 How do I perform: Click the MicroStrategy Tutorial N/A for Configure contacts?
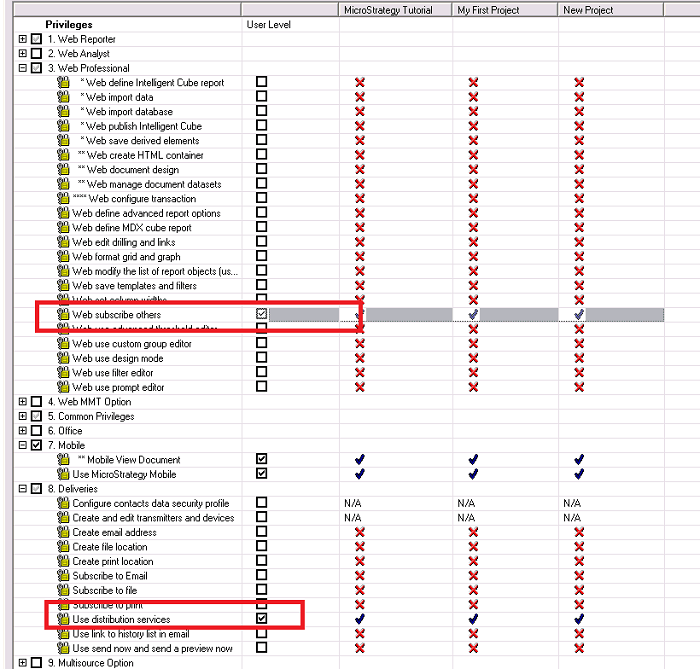(353, 503)
